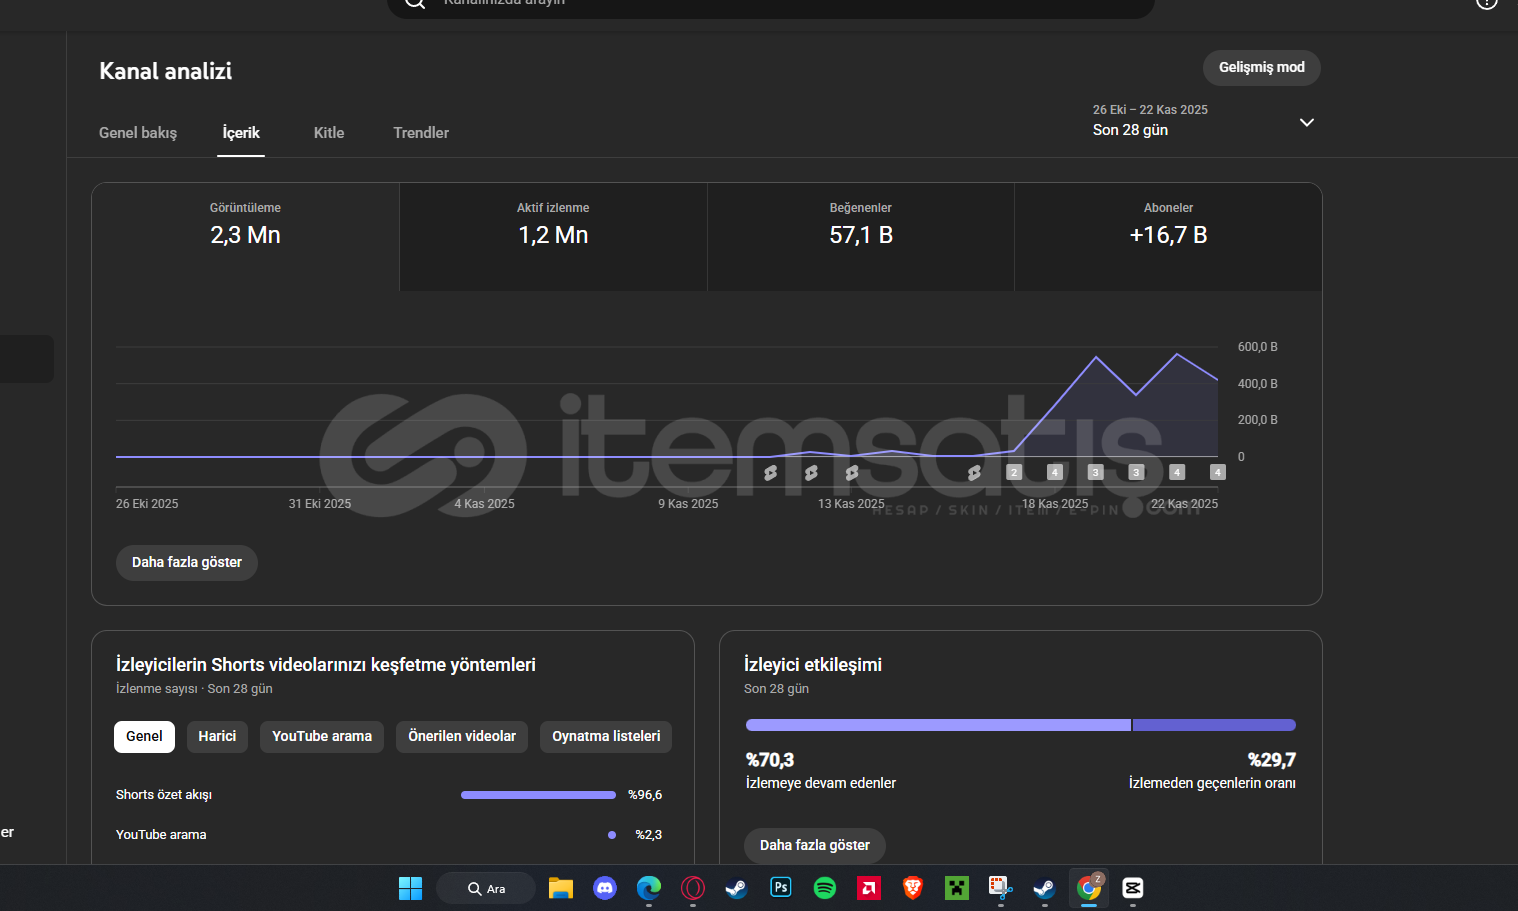Toggle the Önerilen videolar filter chip
Image resolution: width=1518 pixels, height=911 pixels.
pos(462,737)
